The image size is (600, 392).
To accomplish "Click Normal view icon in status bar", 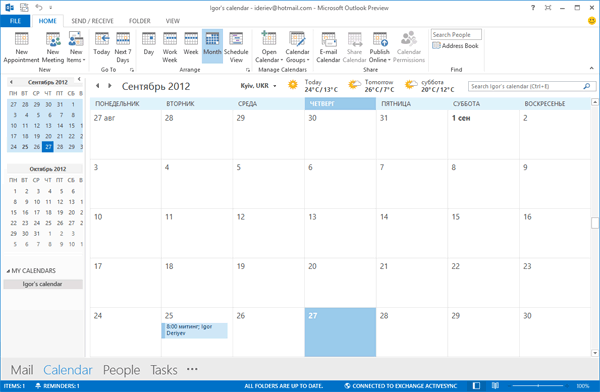I will [476, 386].
